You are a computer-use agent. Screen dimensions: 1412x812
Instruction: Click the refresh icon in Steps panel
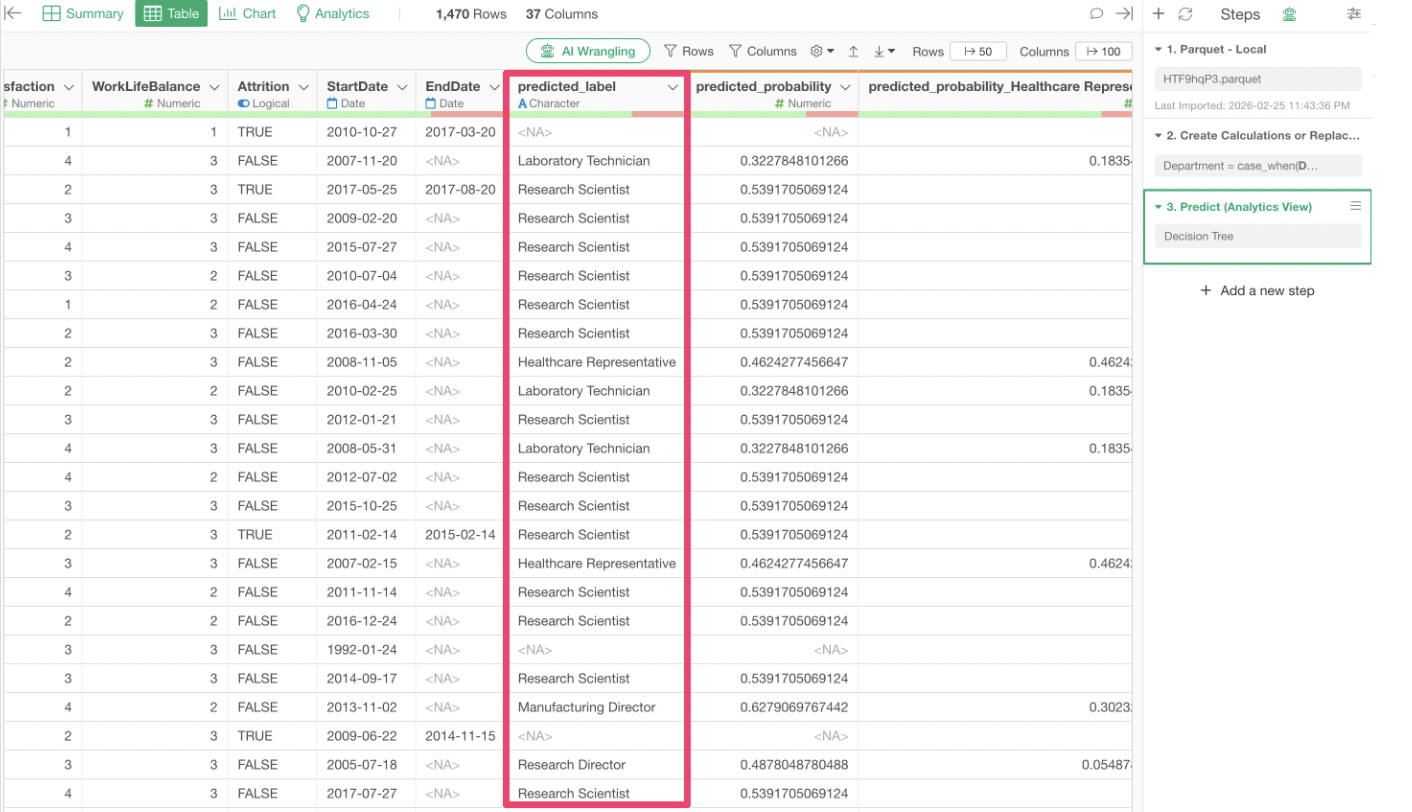point(1185,14)
